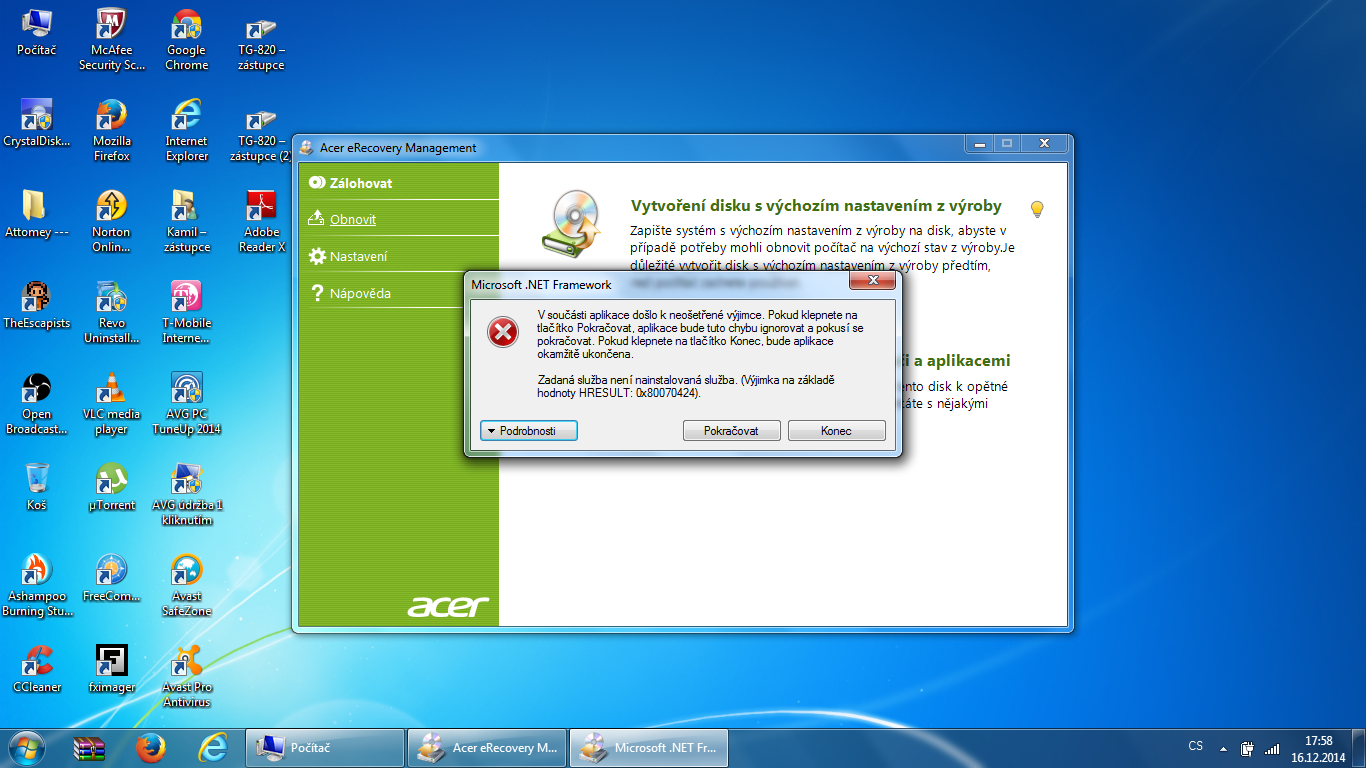
Task: Open the power/battery tray icon
Action: (x=1247, y=747)
